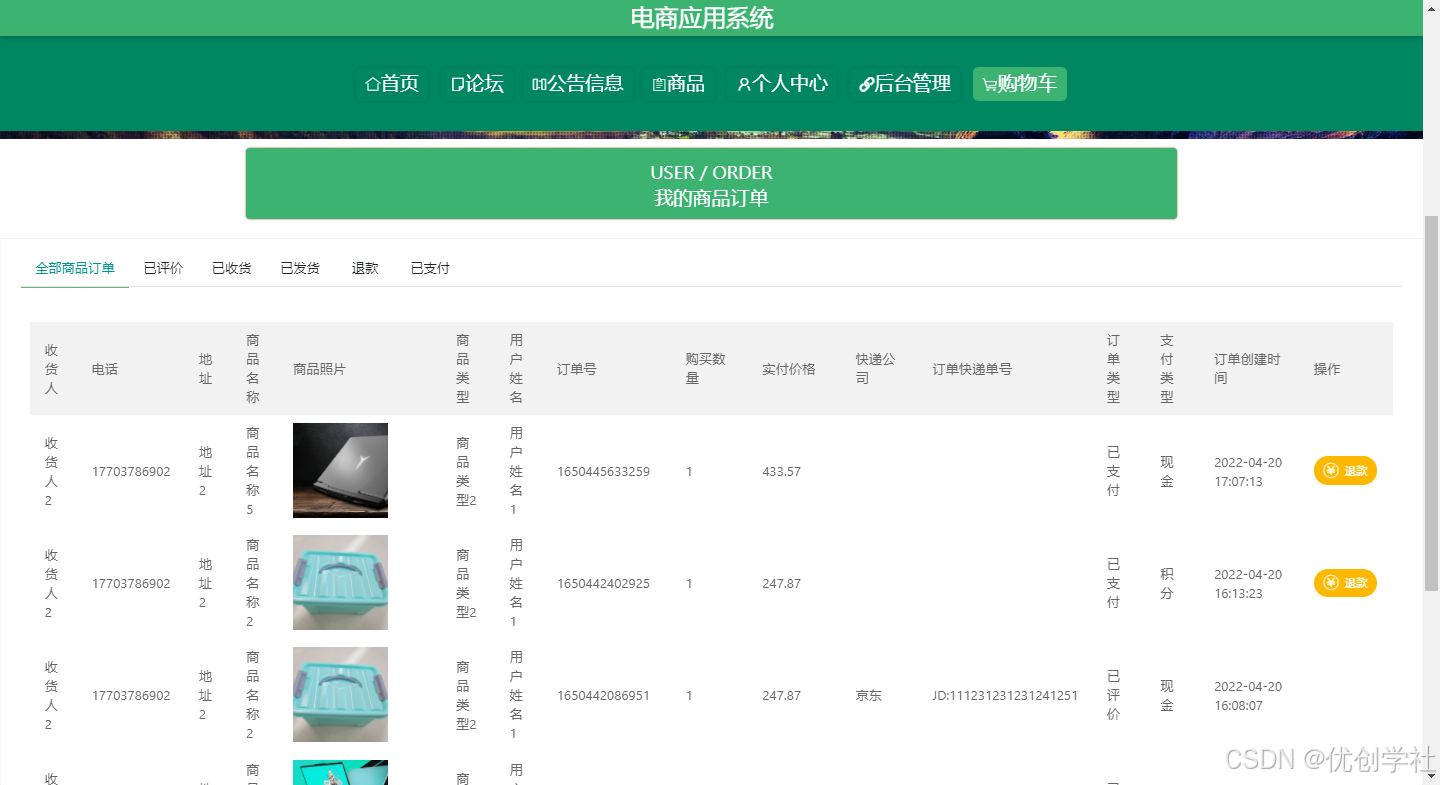Click the 我的商品订单 banner
1440x785 pixels.
pos(711,184)
